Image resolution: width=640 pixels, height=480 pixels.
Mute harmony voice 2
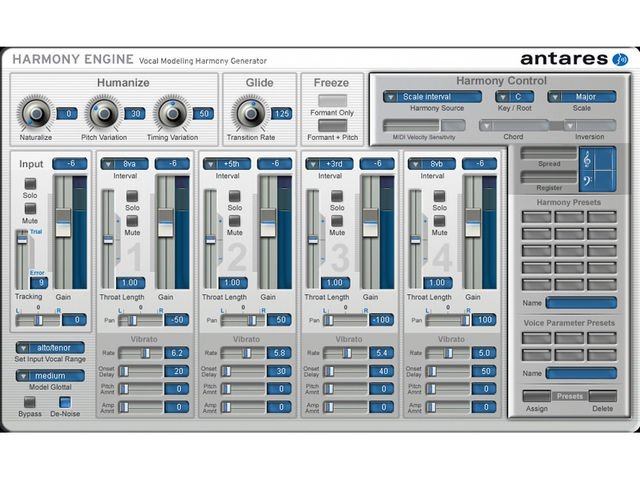(234, 221)
